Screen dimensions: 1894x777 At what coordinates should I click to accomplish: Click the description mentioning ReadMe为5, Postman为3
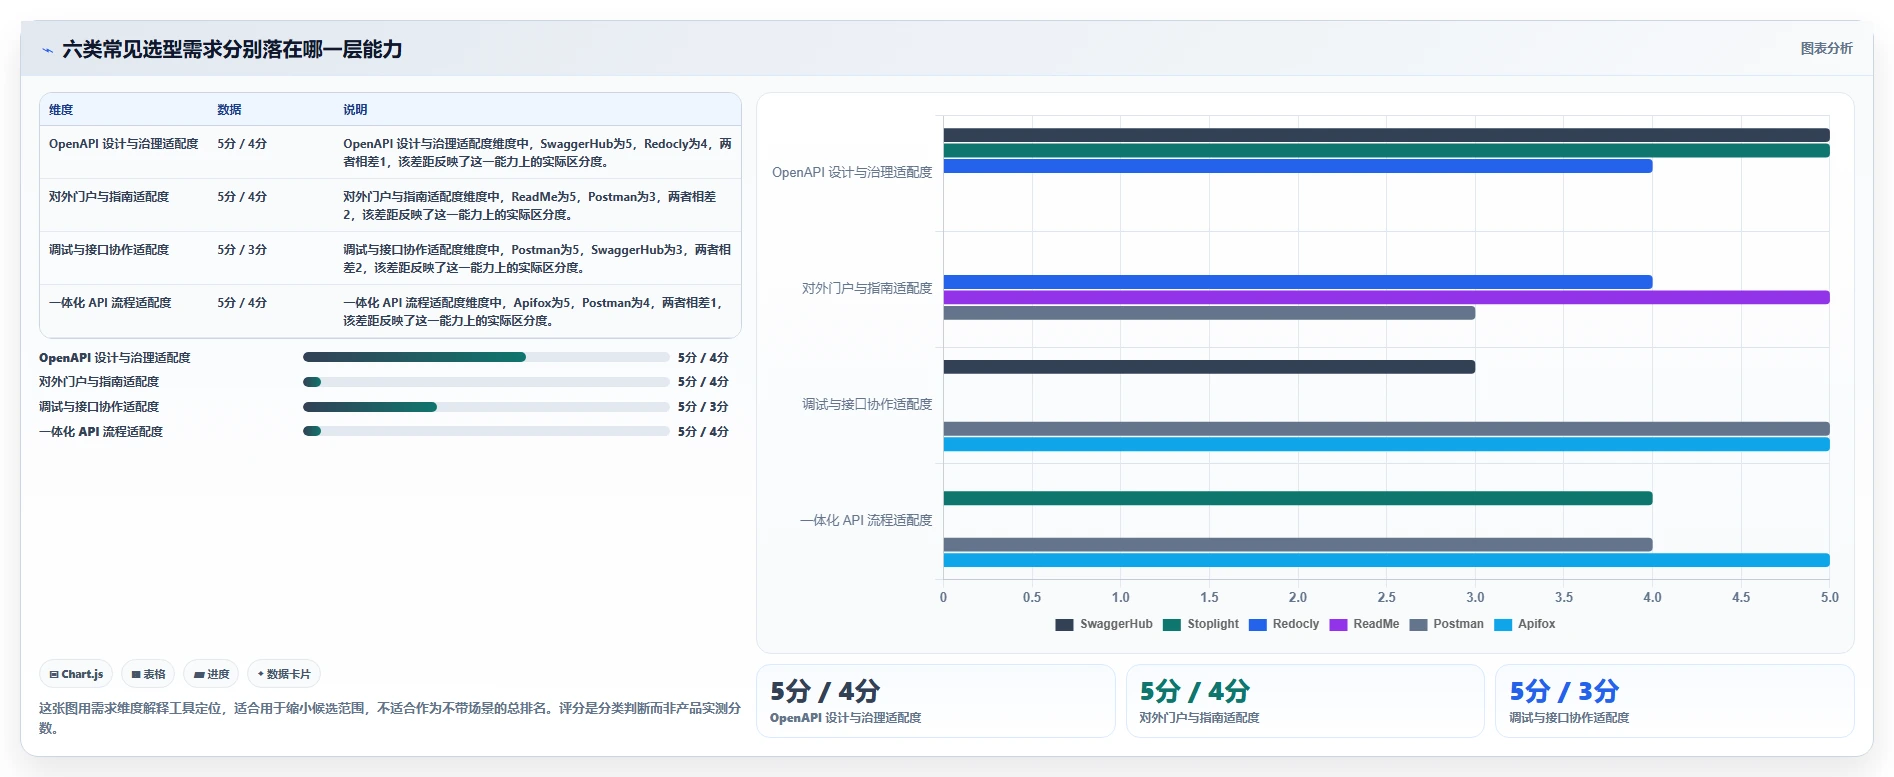(530, 206)
